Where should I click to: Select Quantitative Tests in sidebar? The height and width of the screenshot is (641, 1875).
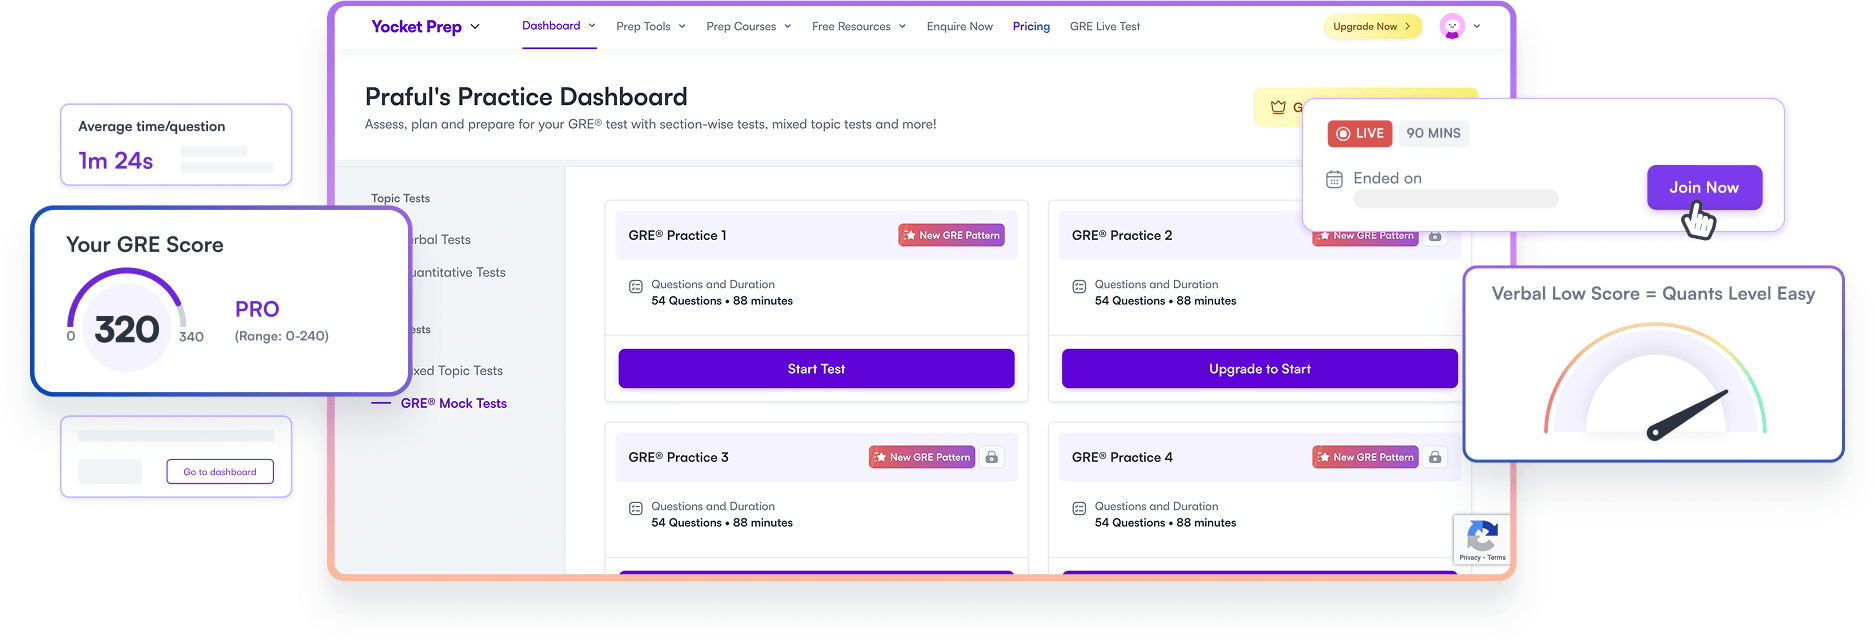tap(458, 273)
